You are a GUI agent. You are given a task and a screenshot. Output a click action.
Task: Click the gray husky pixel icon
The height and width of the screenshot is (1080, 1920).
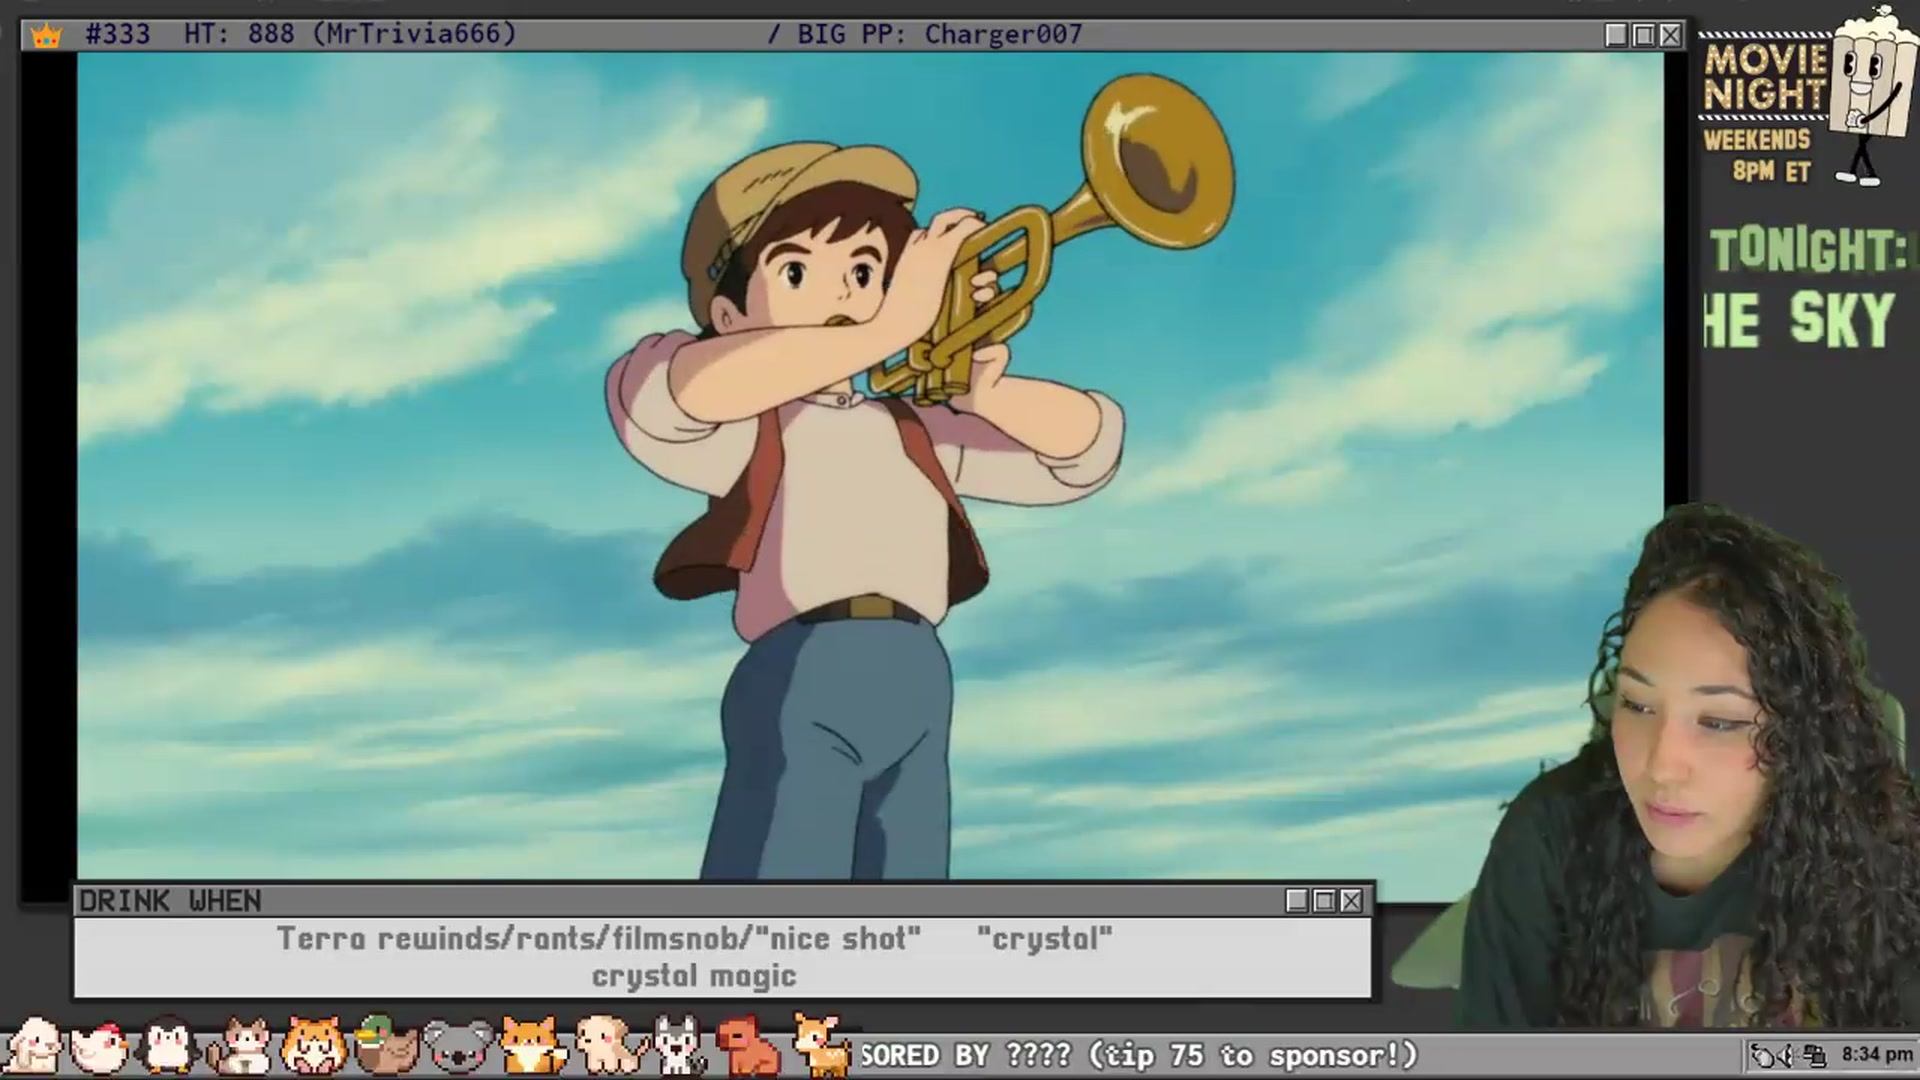[x=680, y=1046]
